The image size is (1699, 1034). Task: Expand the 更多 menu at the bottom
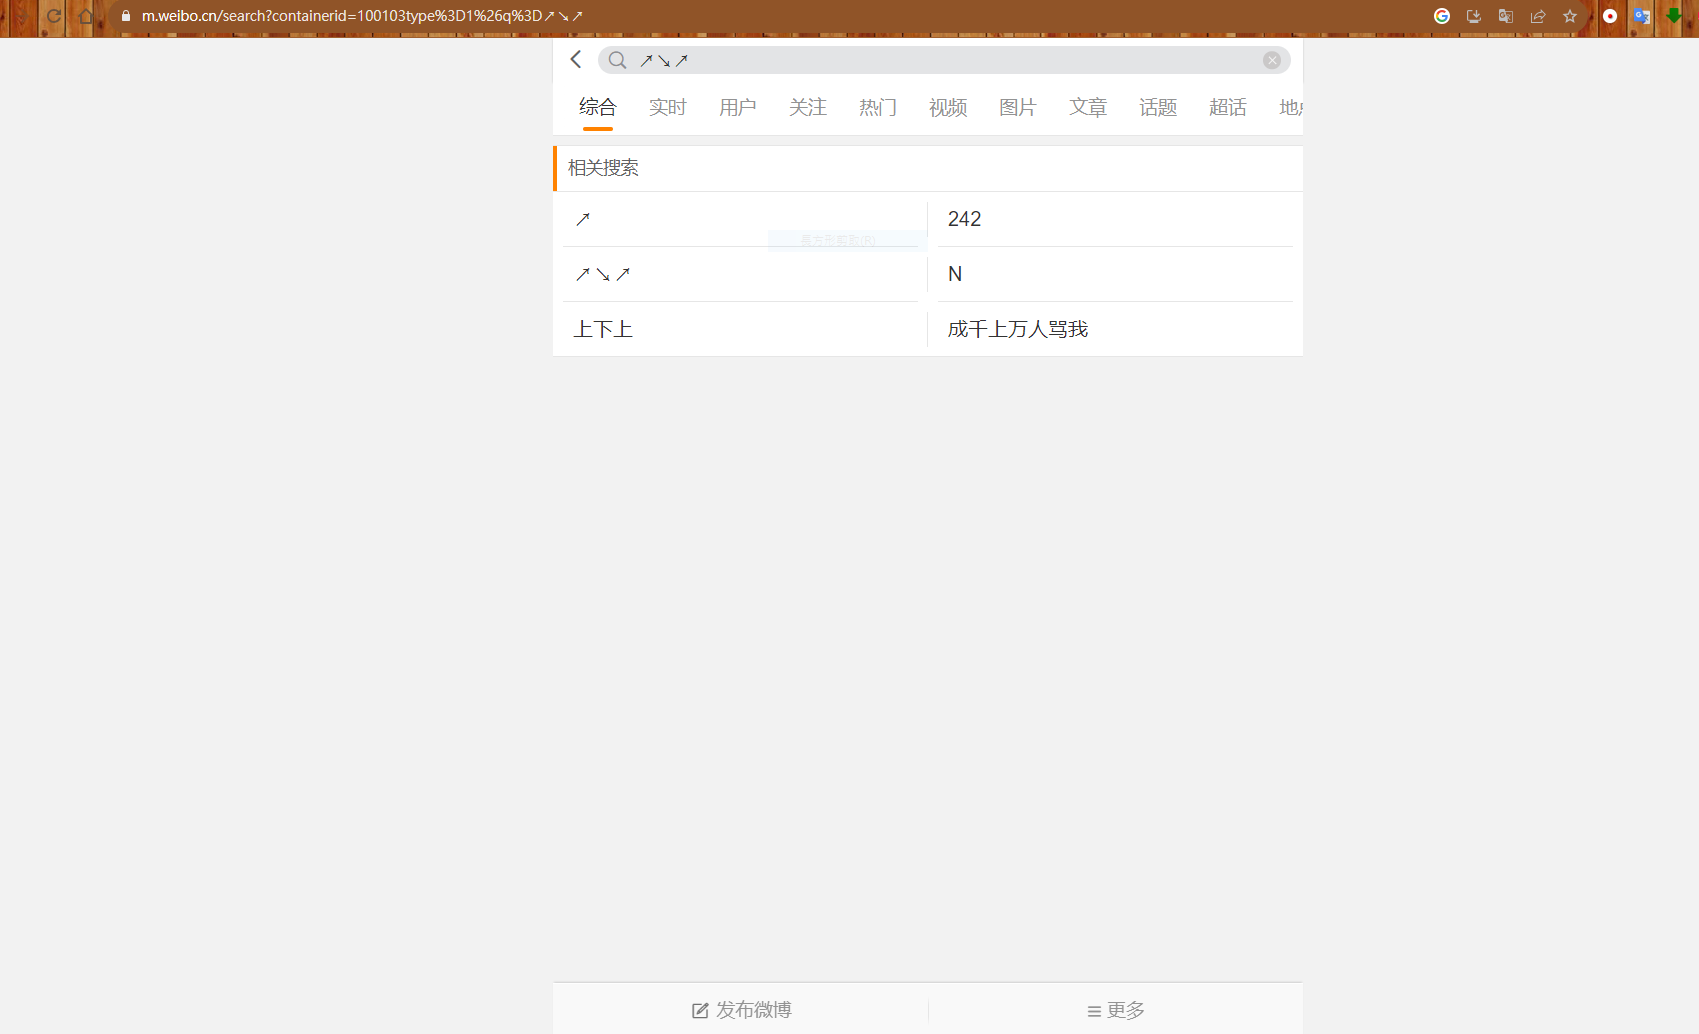click(x=1115, y=1010)
